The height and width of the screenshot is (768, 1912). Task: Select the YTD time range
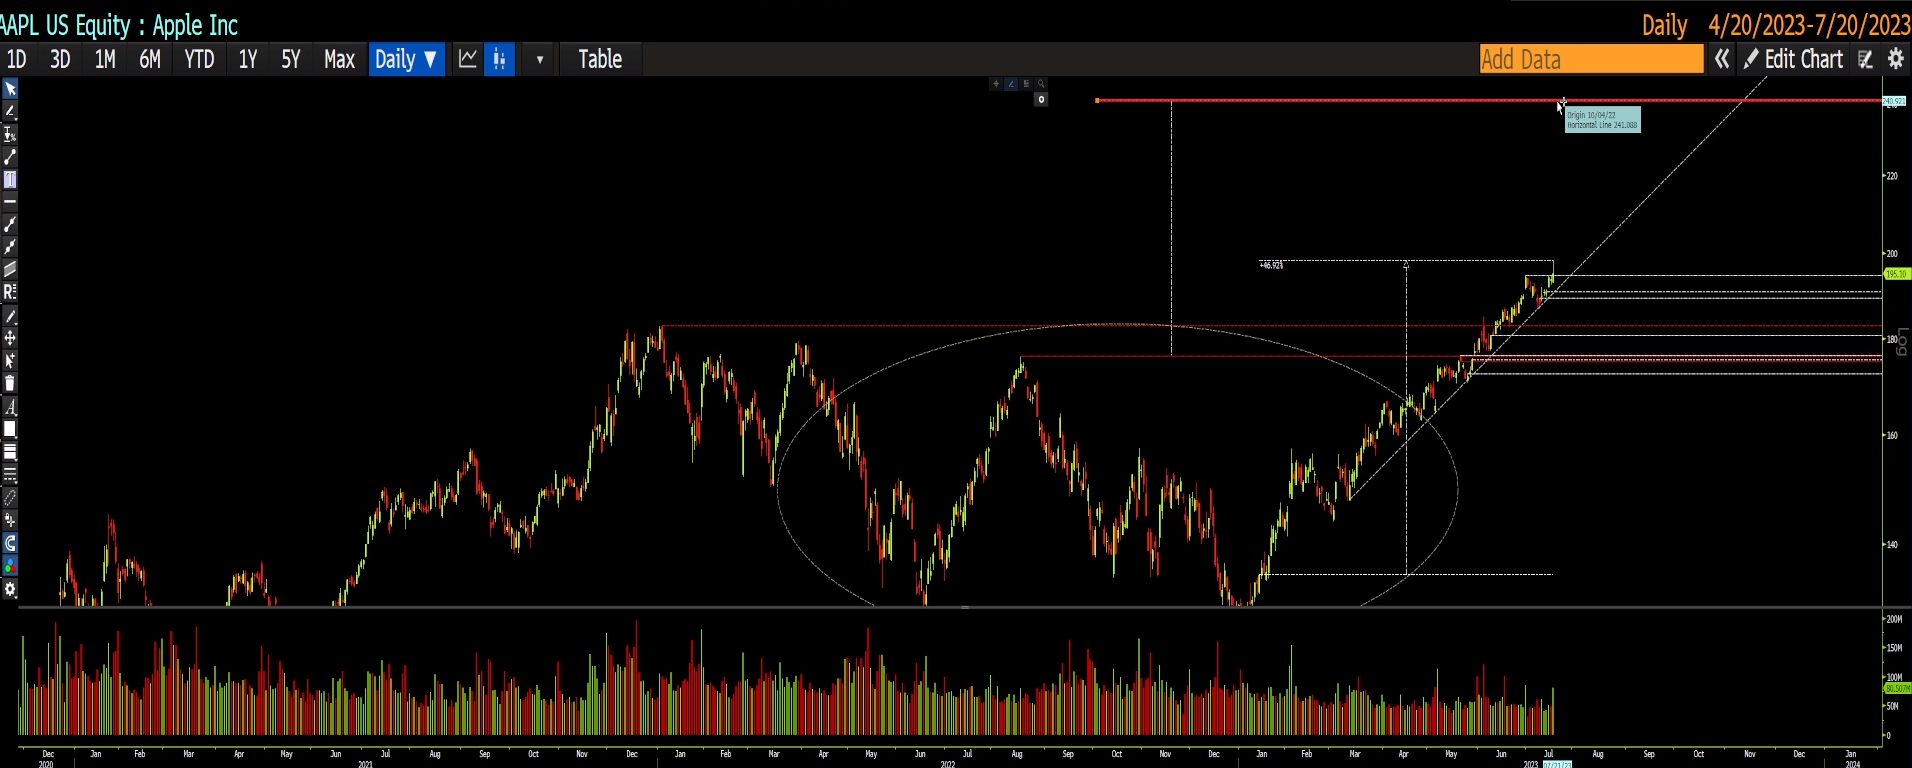[199, 59]
